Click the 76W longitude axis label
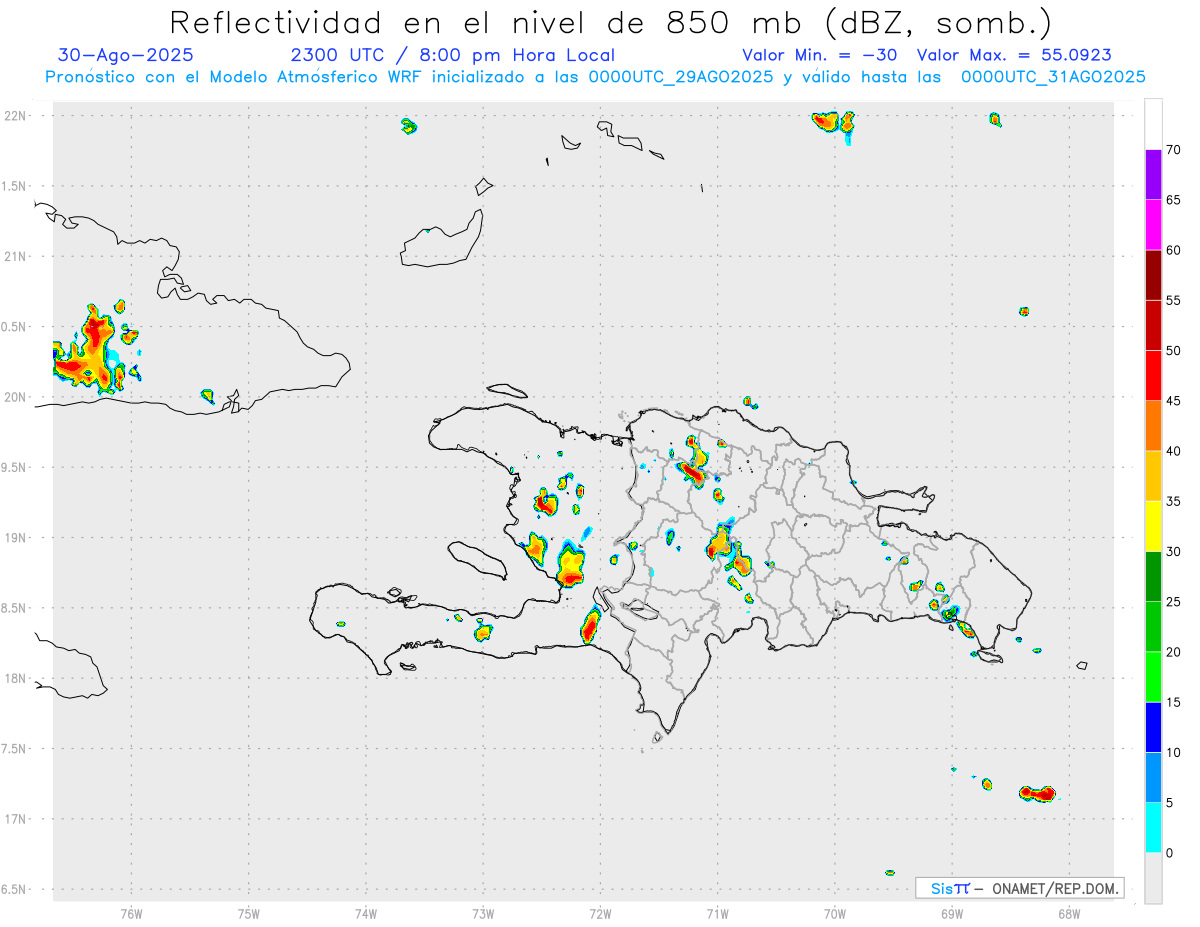The image size is (1200, 927). [131, 913]
